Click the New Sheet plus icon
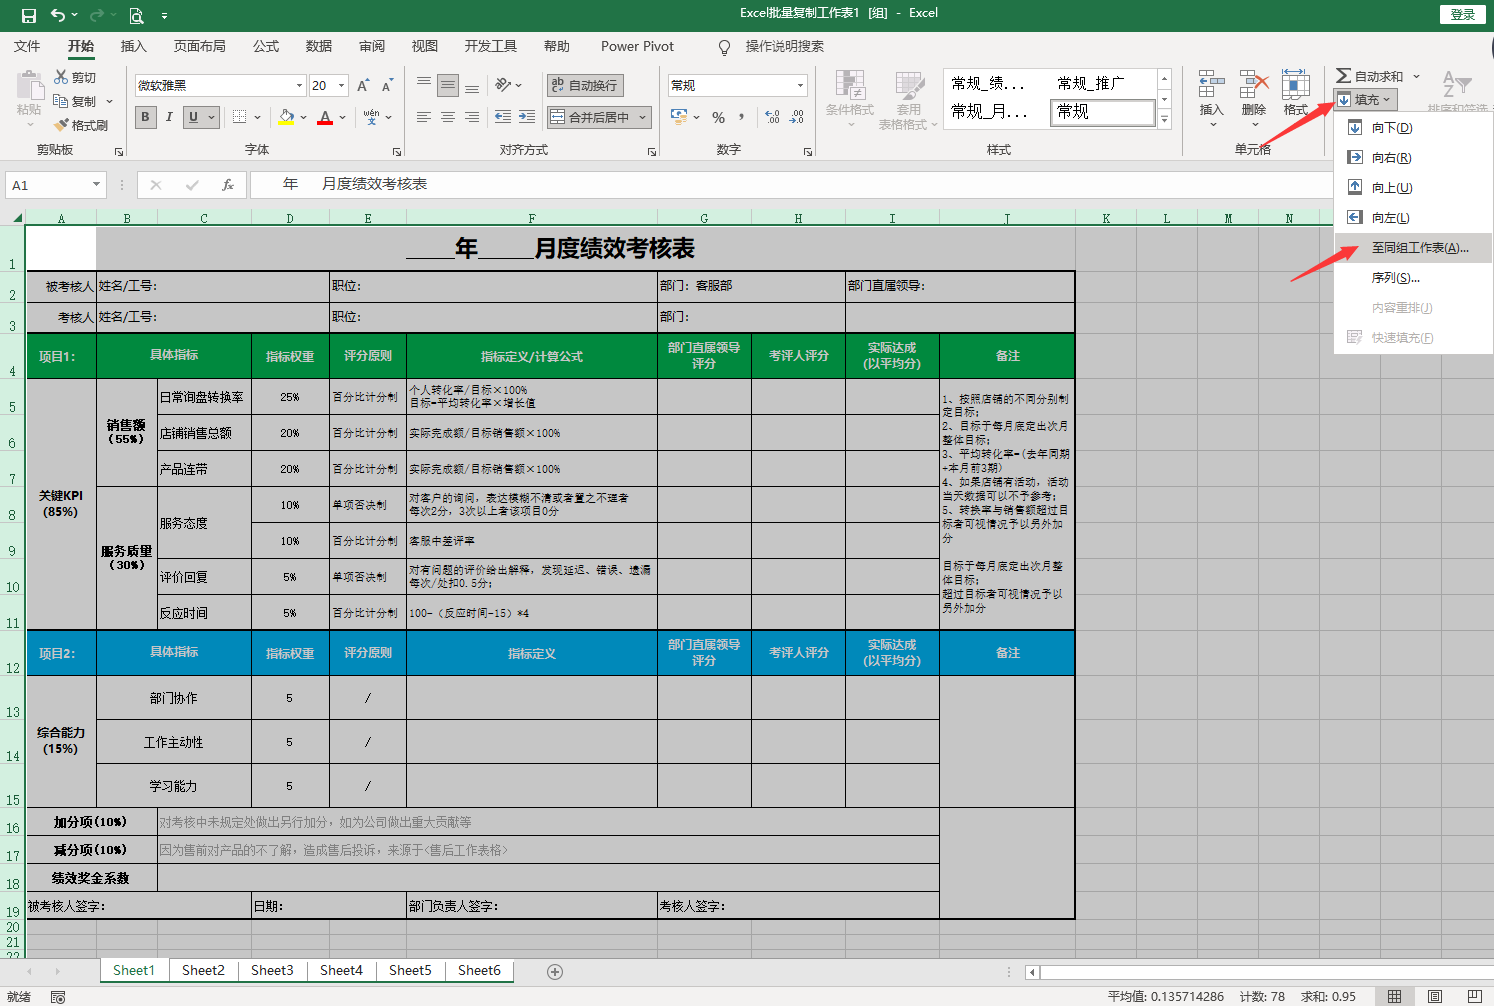 click(x=555, y=971)
